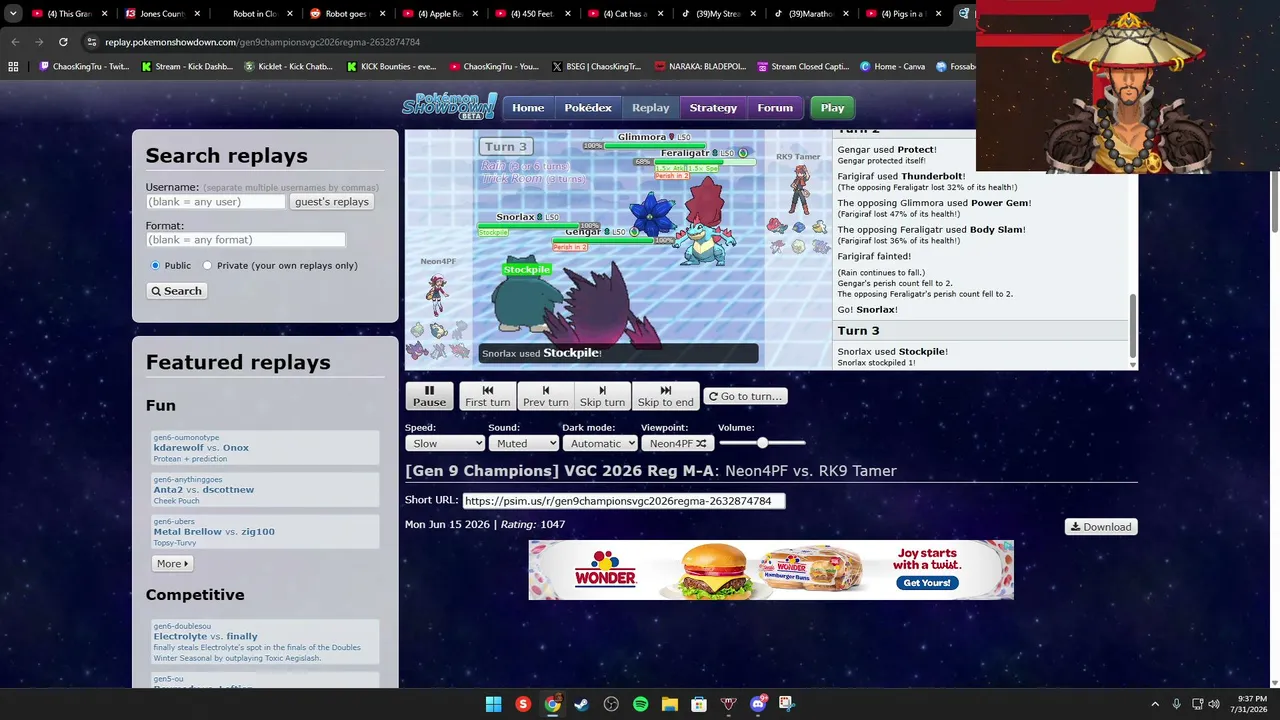This screenshot has width=1280, height=720.
Task: Open the Pokédex menu item
Action: click(588, 108)
